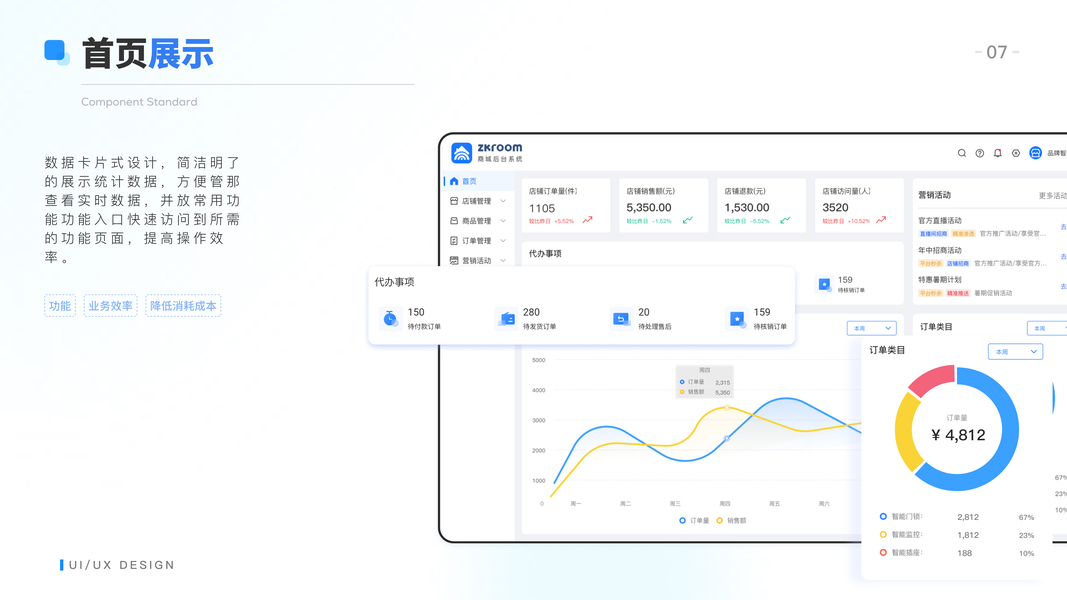
Task: Select 店铺管理 in the sidebar
Action: 477,201
